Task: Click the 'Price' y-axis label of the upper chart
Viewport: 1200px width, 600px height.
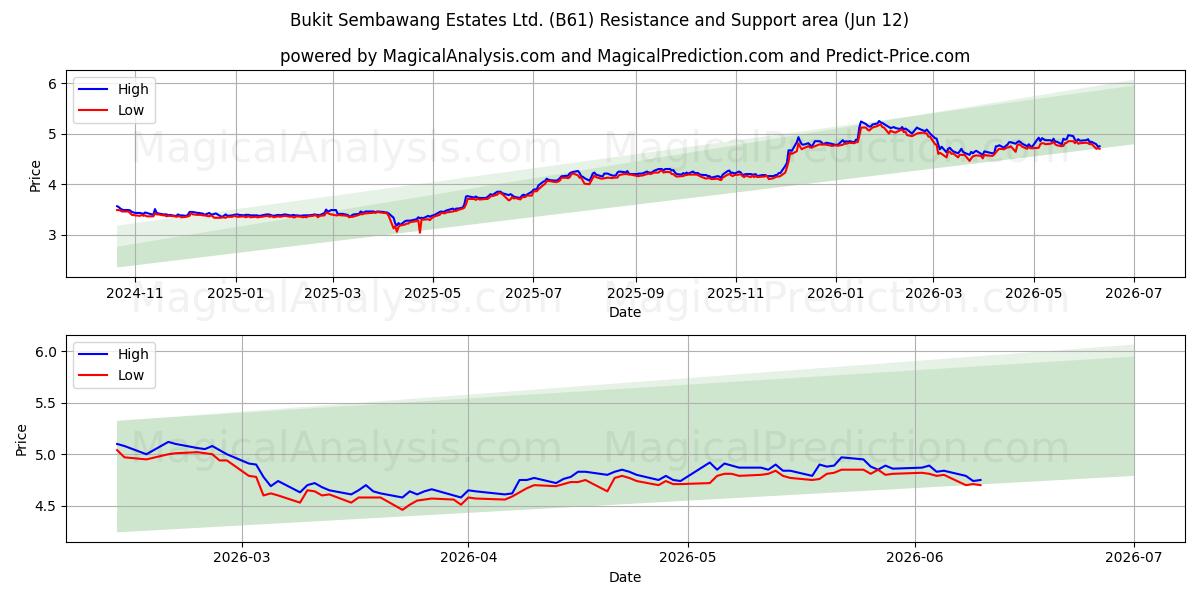Action: tap(36, 176)
